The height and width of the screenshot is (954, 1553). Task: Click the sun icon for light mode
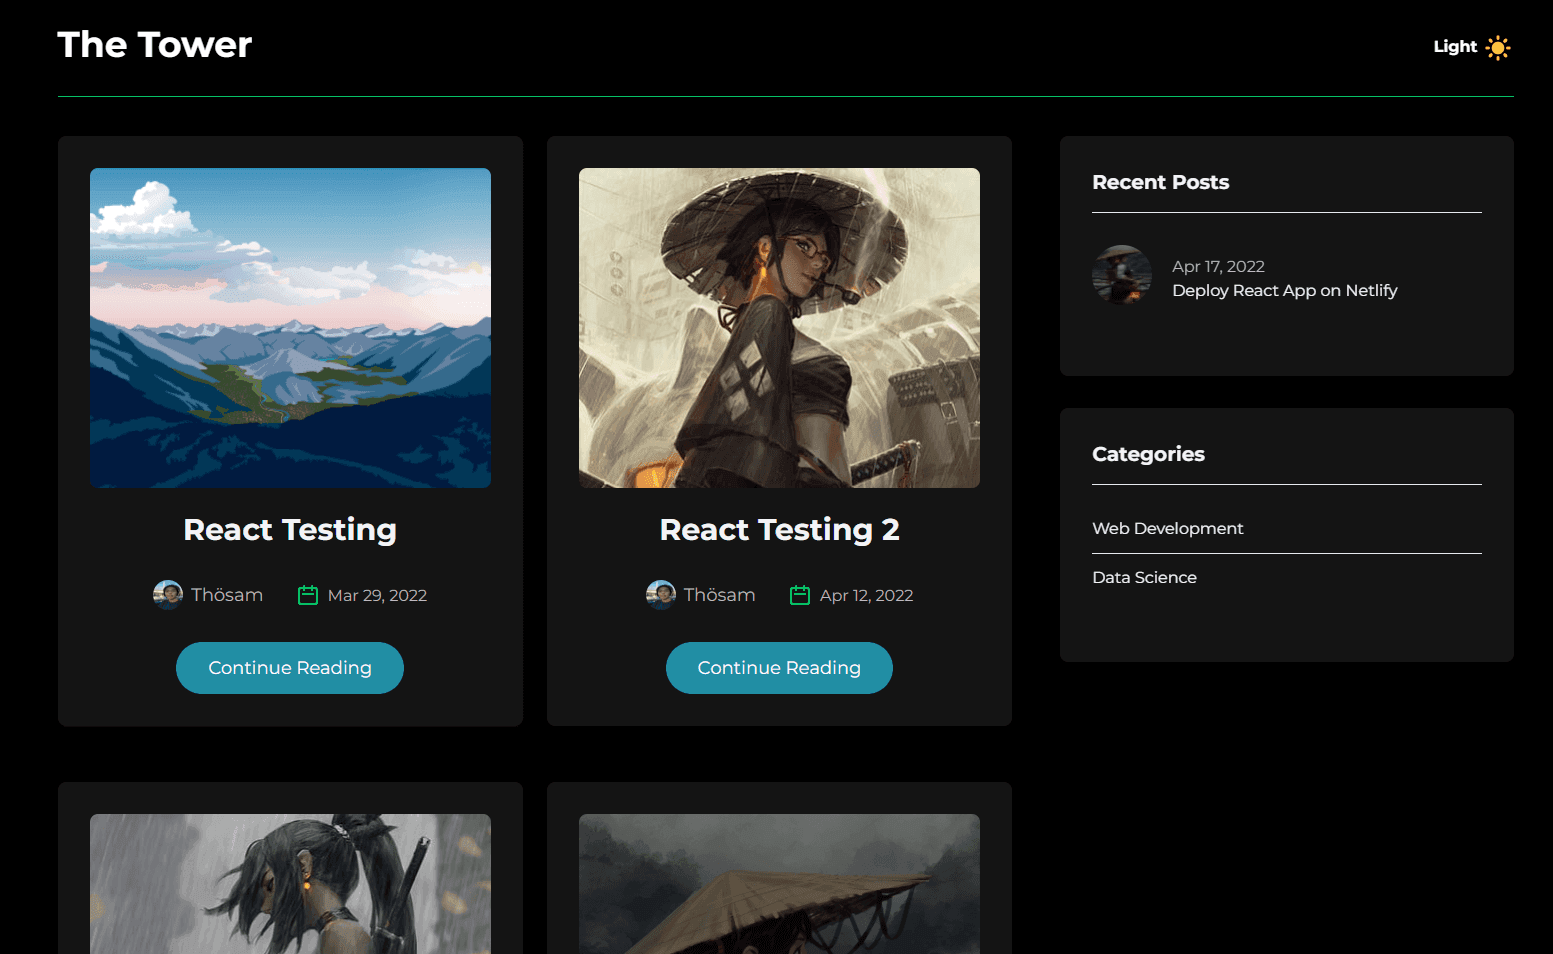(x=1497, y=47)
